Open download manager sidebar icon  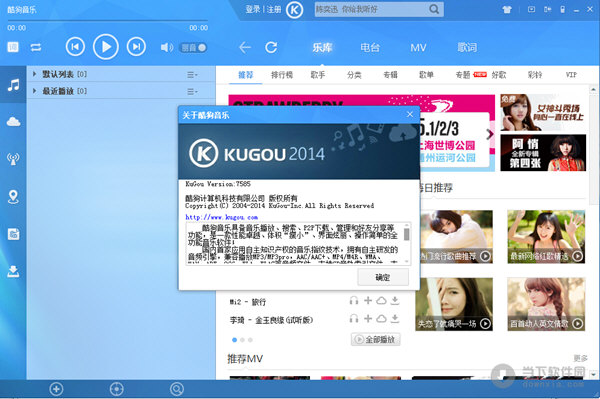pyautogui.click(x=13, y=271)
